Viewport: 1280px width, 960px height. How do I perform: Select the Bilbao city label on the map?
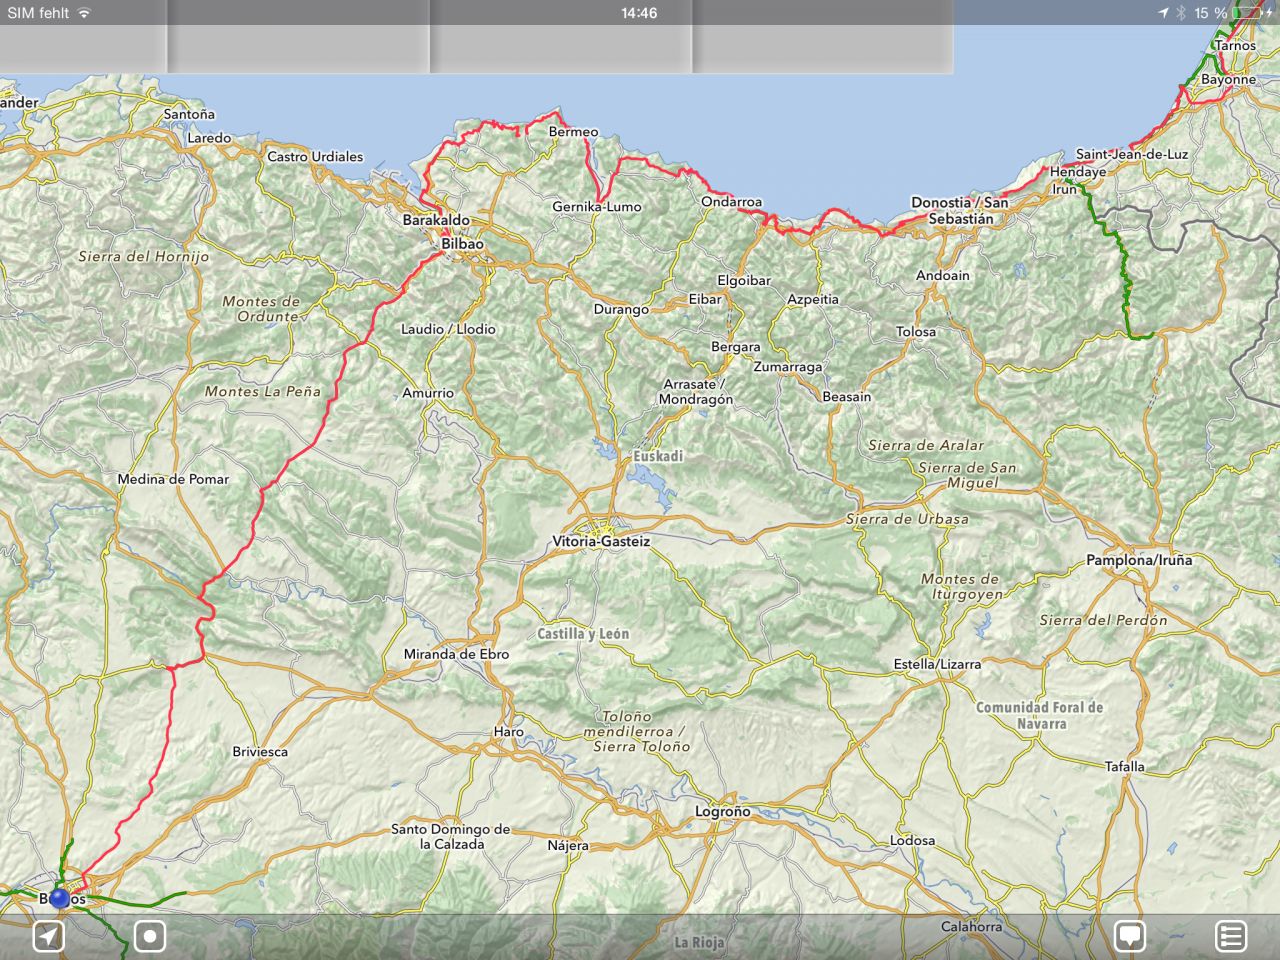tap(462, 243)
